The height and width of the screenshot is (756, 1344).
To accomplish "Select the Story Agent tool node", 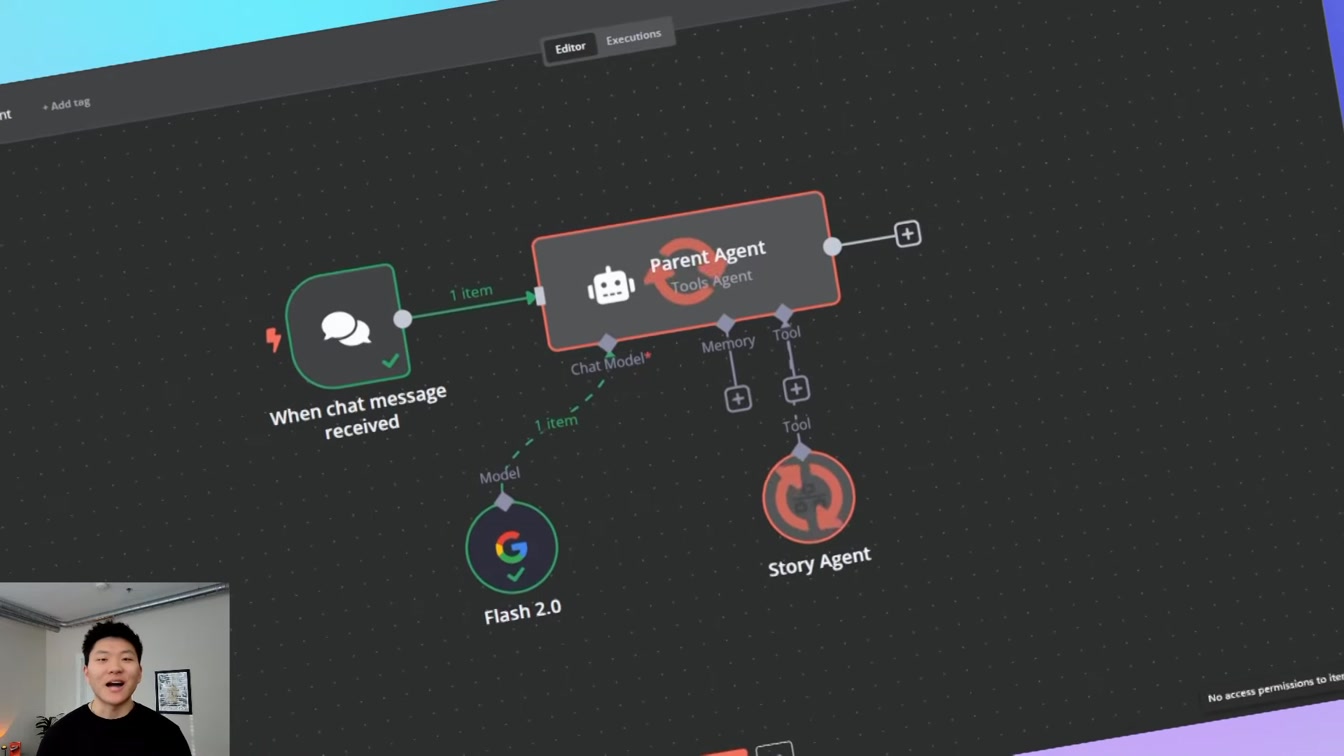I will pos(809,497).
